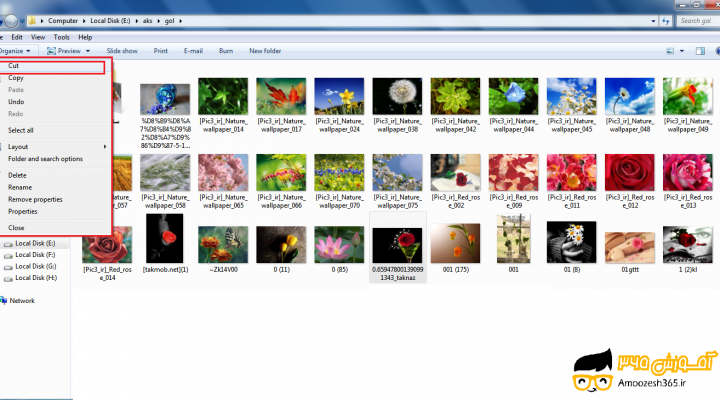This screenshot has width=720, height=400.
Task: Select the Nature_wallpaper_065 pink blossoms thumbnail
Action: tap(223, 173)
